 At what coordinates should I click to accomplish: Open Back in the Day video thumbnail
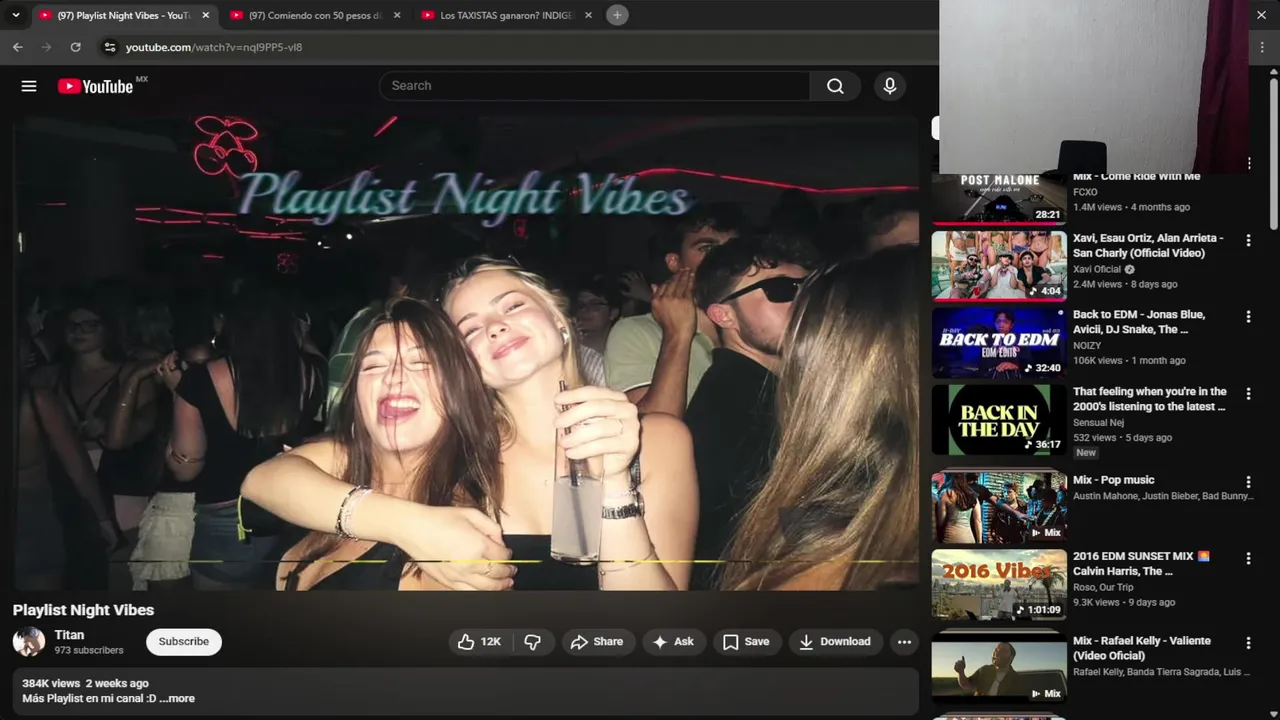pyautogui.click(x=999, y=419)
